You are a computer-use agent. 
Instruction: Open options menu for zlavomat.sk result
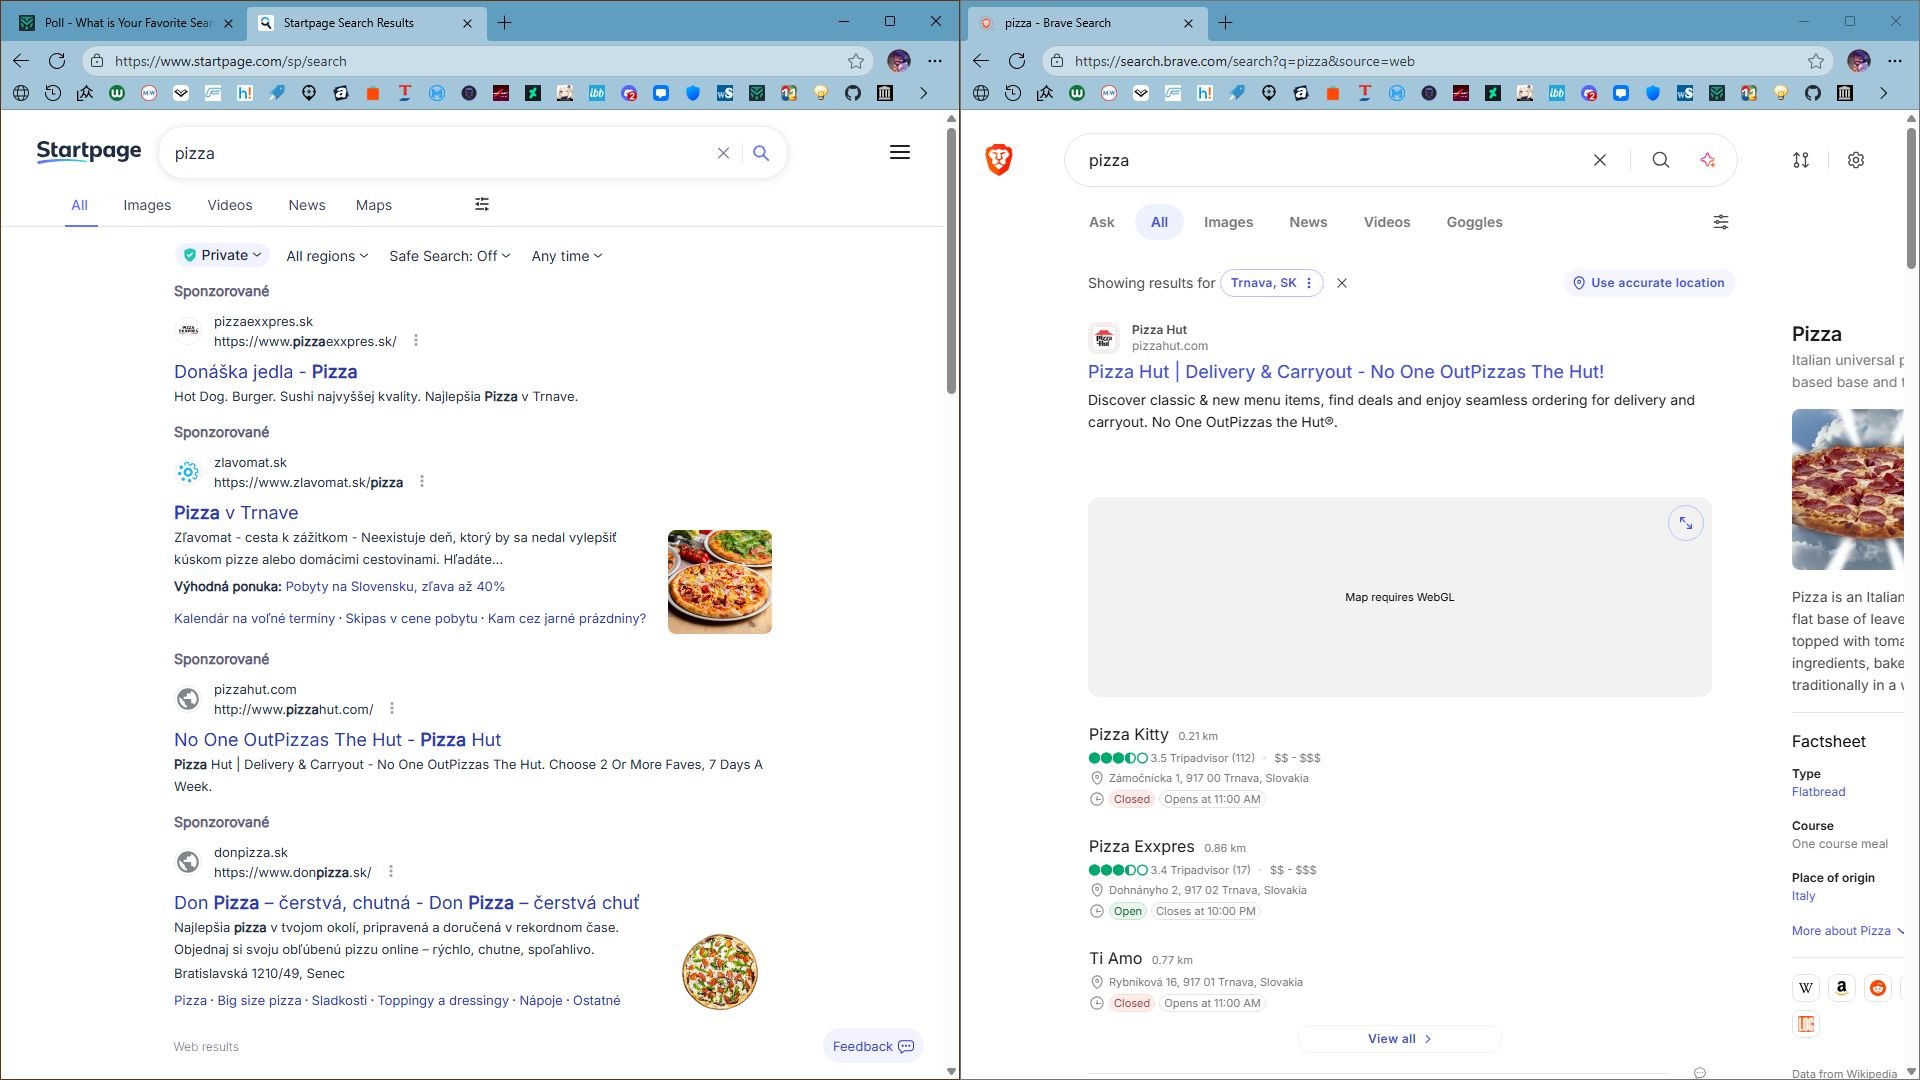tap(422, 482)
